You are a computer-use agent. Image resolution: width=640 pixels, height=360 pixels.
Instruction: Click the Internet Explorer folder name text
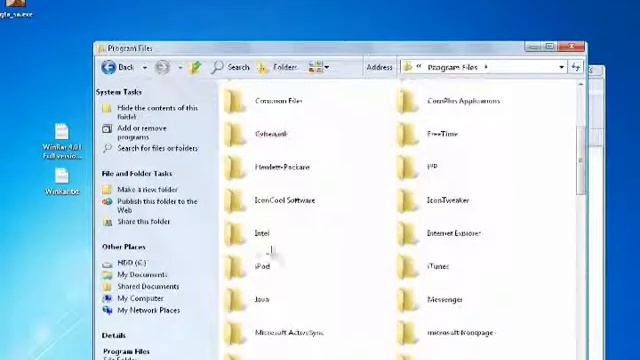[x=453, y=233]
